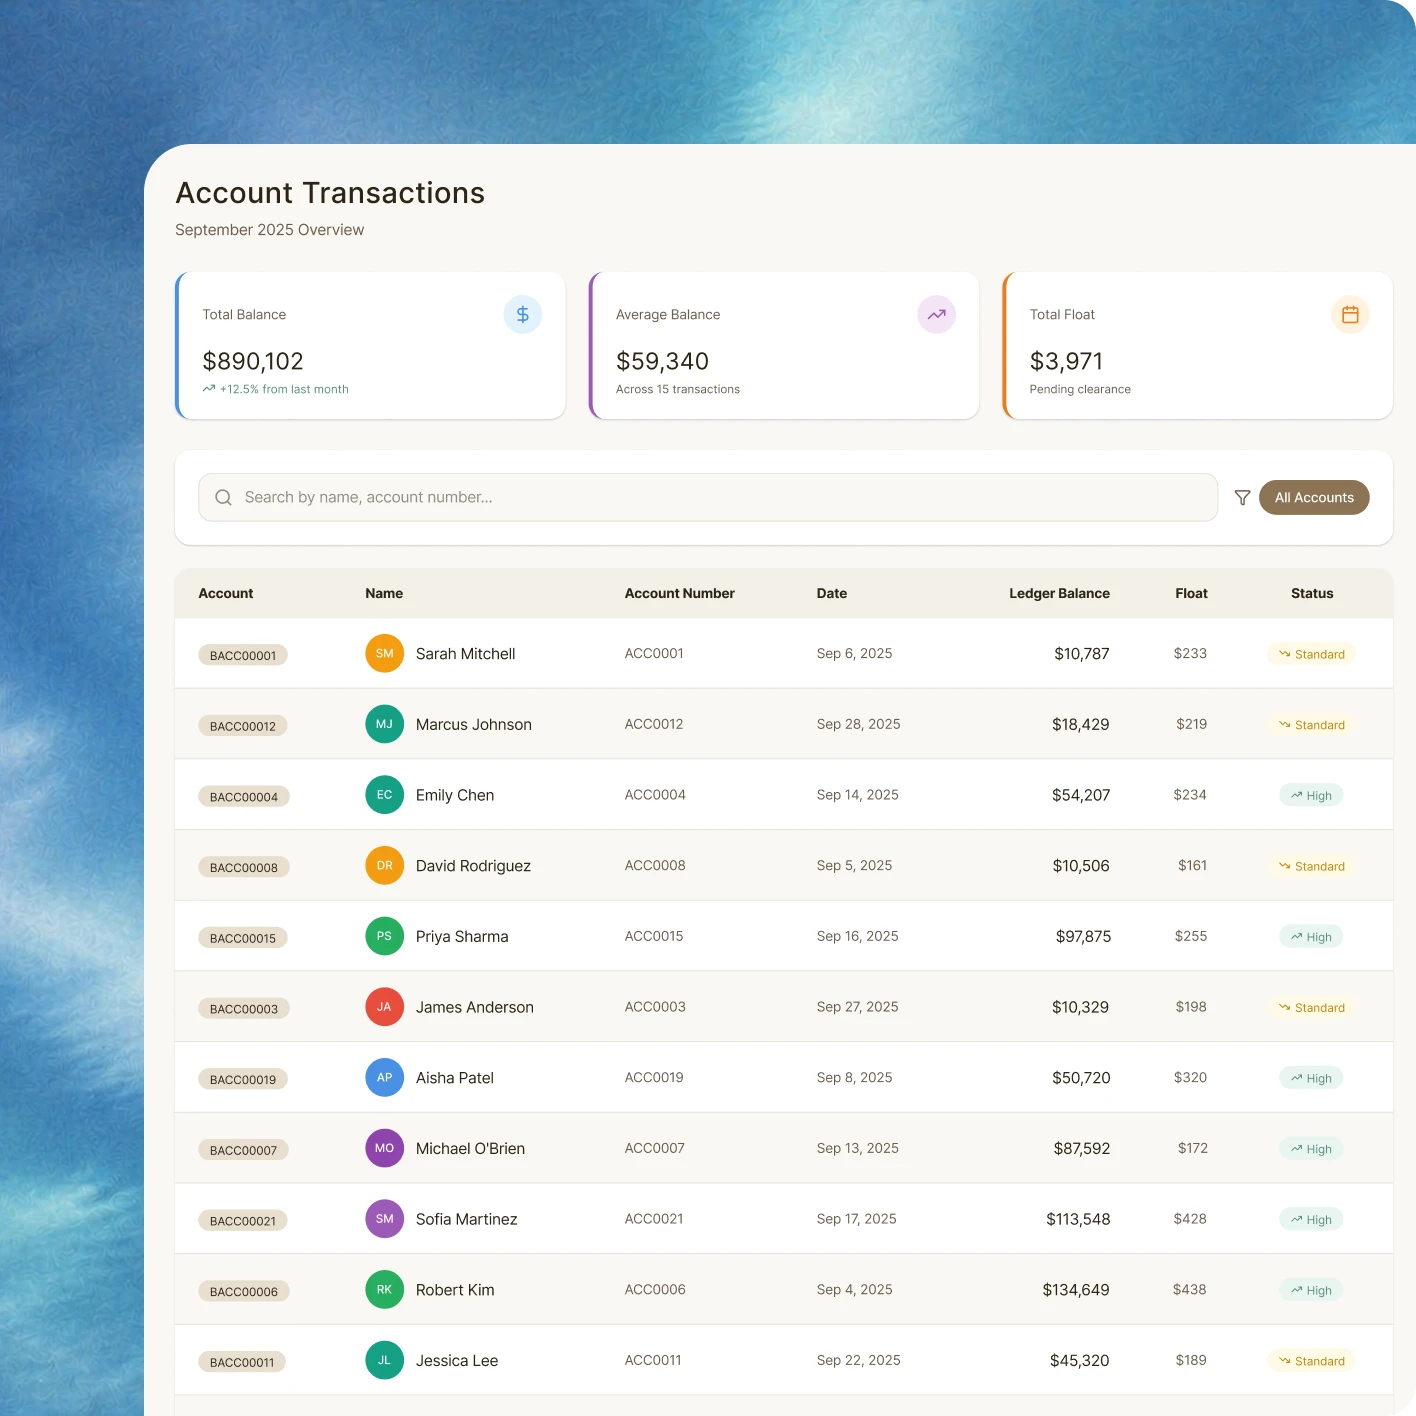Click ledger balance $134,649
Image resolution: width=1416 pixels, height=1416 pixels.
(1076, 1290)
